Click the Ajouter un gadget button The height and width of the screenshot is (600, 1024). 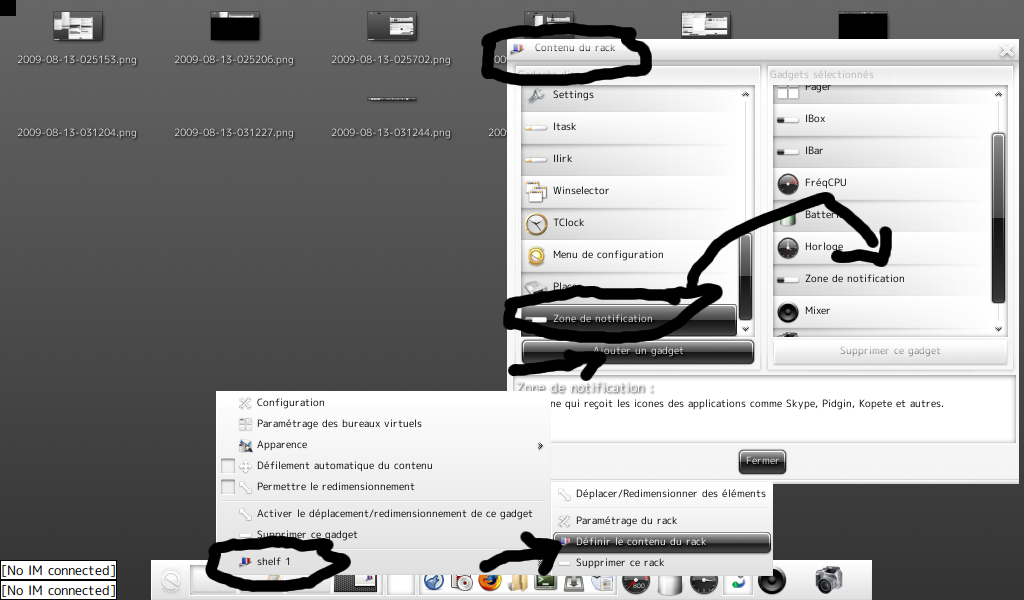tap(638, 351)
